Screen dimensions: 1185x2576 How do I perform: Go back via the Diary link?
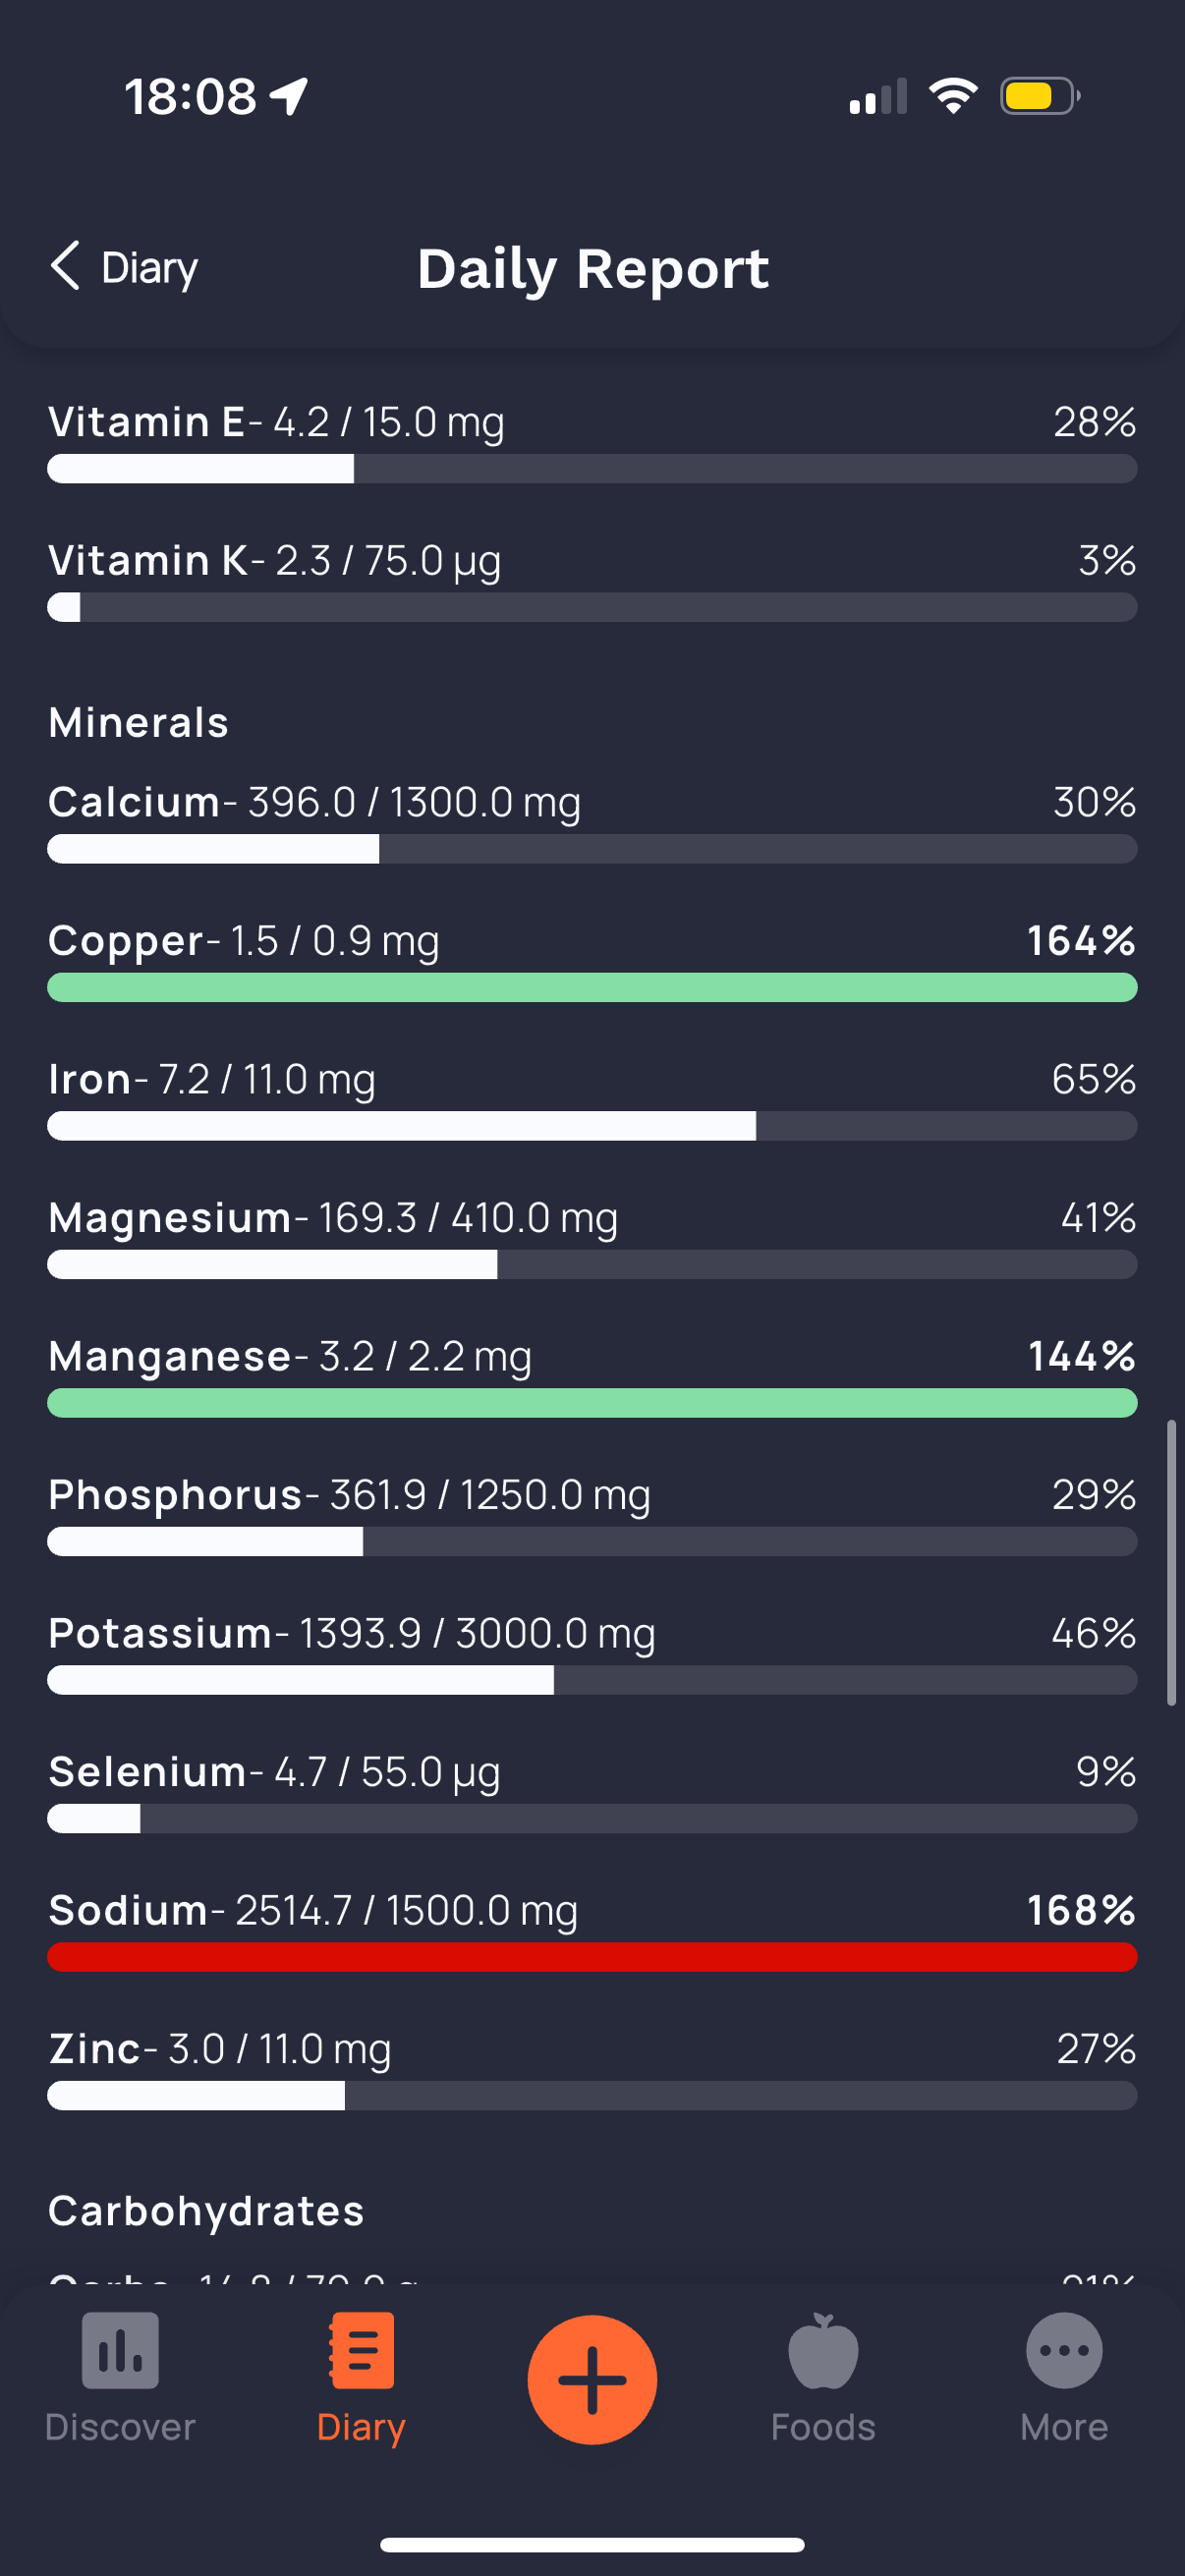150,268
